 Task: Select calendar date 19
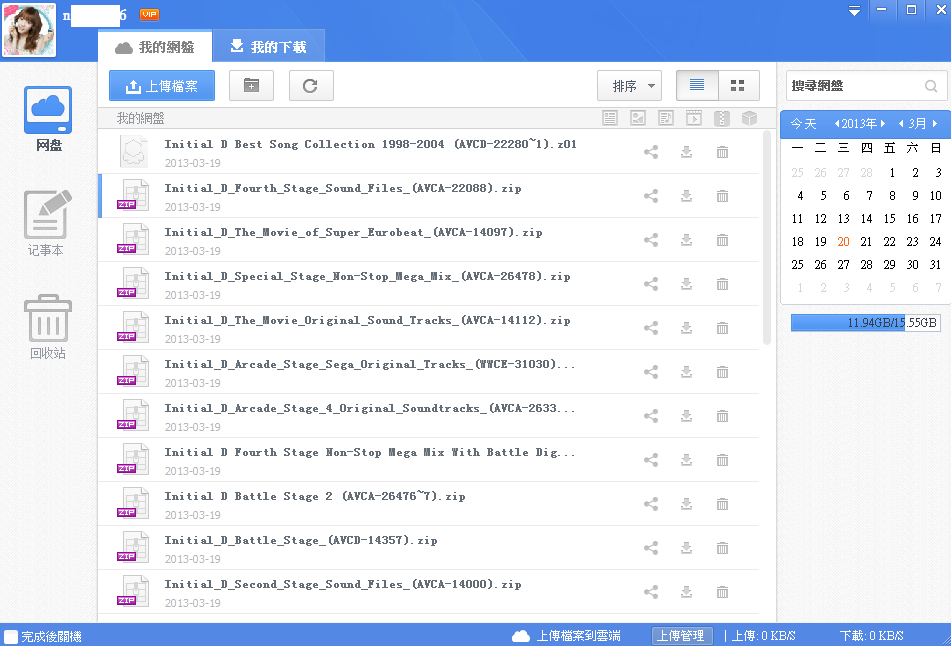(821, 241)
